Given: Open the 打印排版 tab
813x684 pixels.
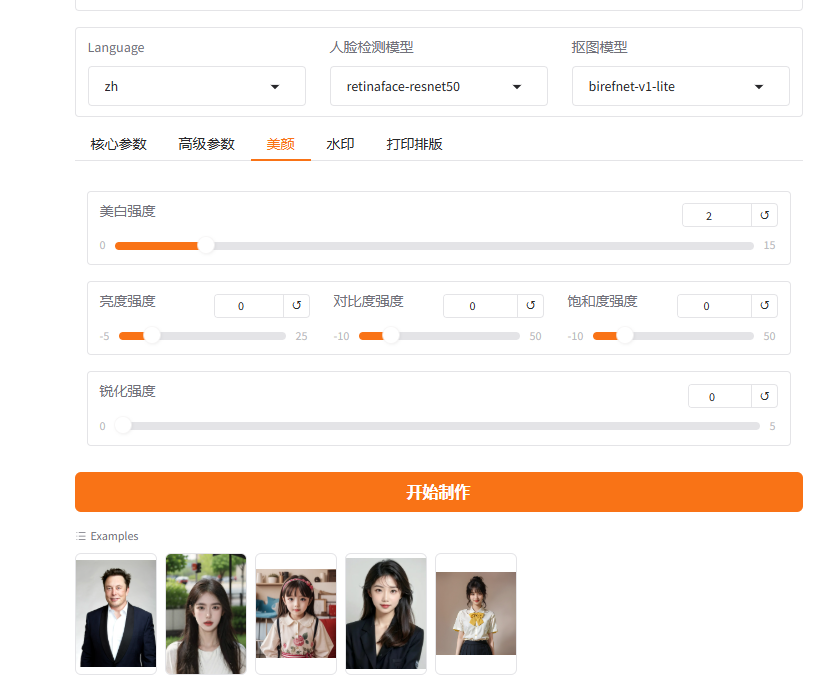Looking at the screenshot, I should pos(414,144).
